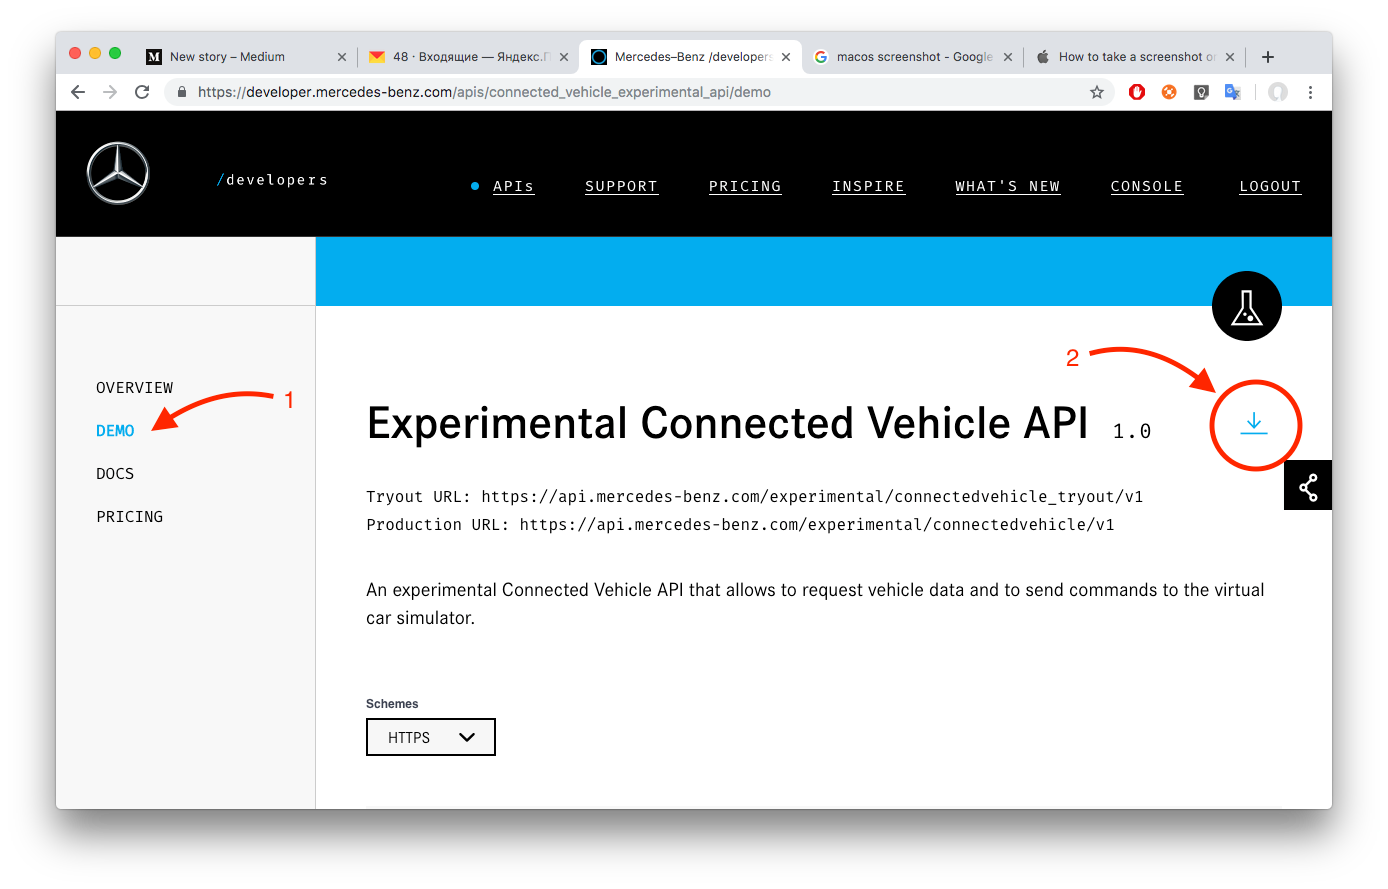Expand the HTTPS schemes dropdown
The image size is (1388, 889).
431,737
